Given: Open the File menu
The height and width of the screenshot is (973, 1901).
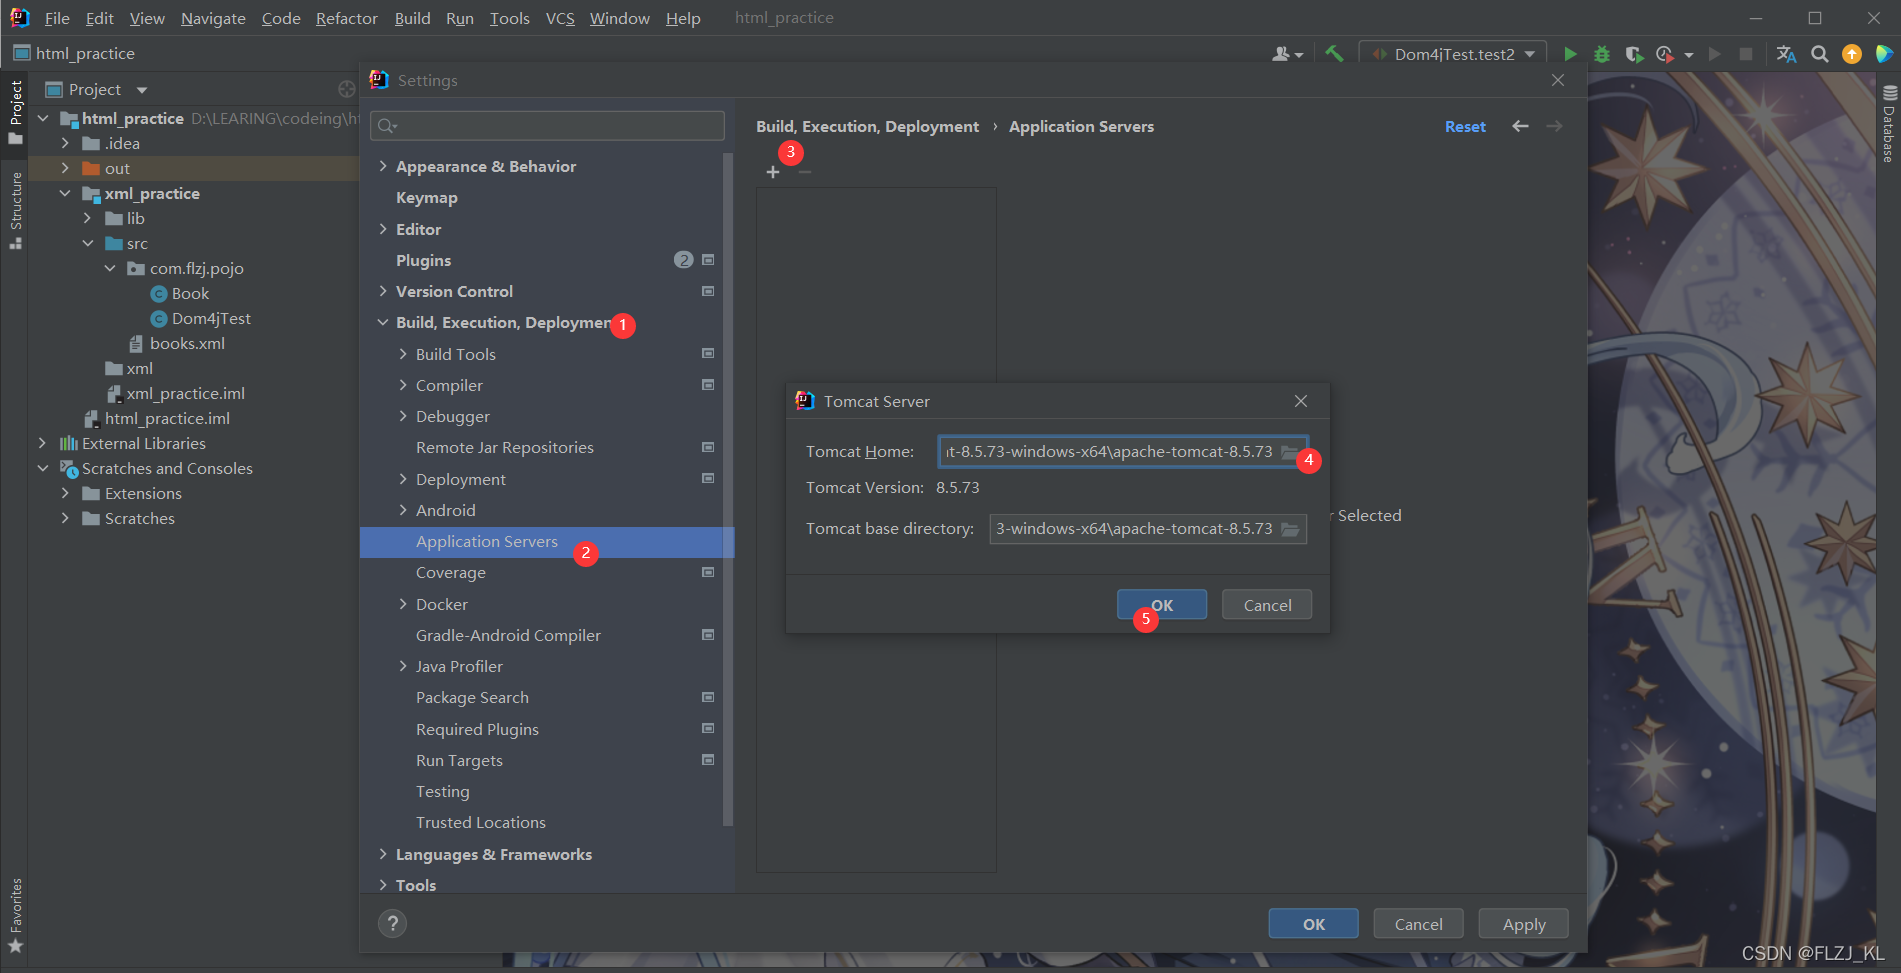Looking at the screenshot, I should (x=57, y=18).
